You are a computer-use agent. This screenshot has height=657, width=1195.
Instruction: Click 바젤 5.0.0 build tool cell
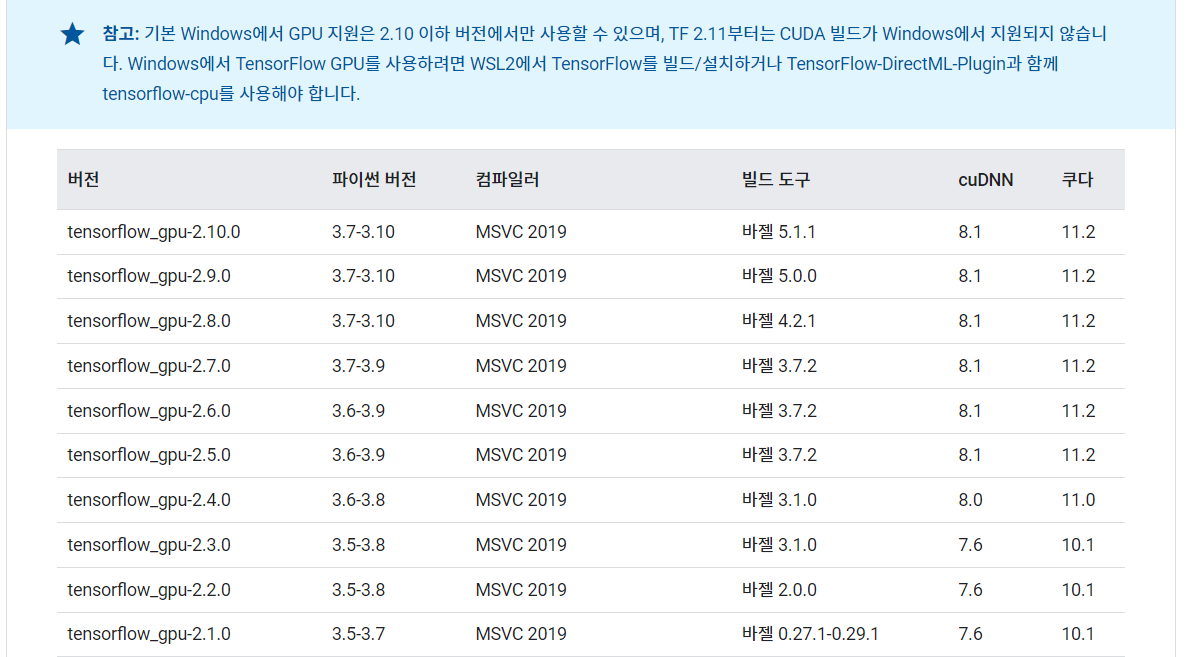(x=779, y=276)
